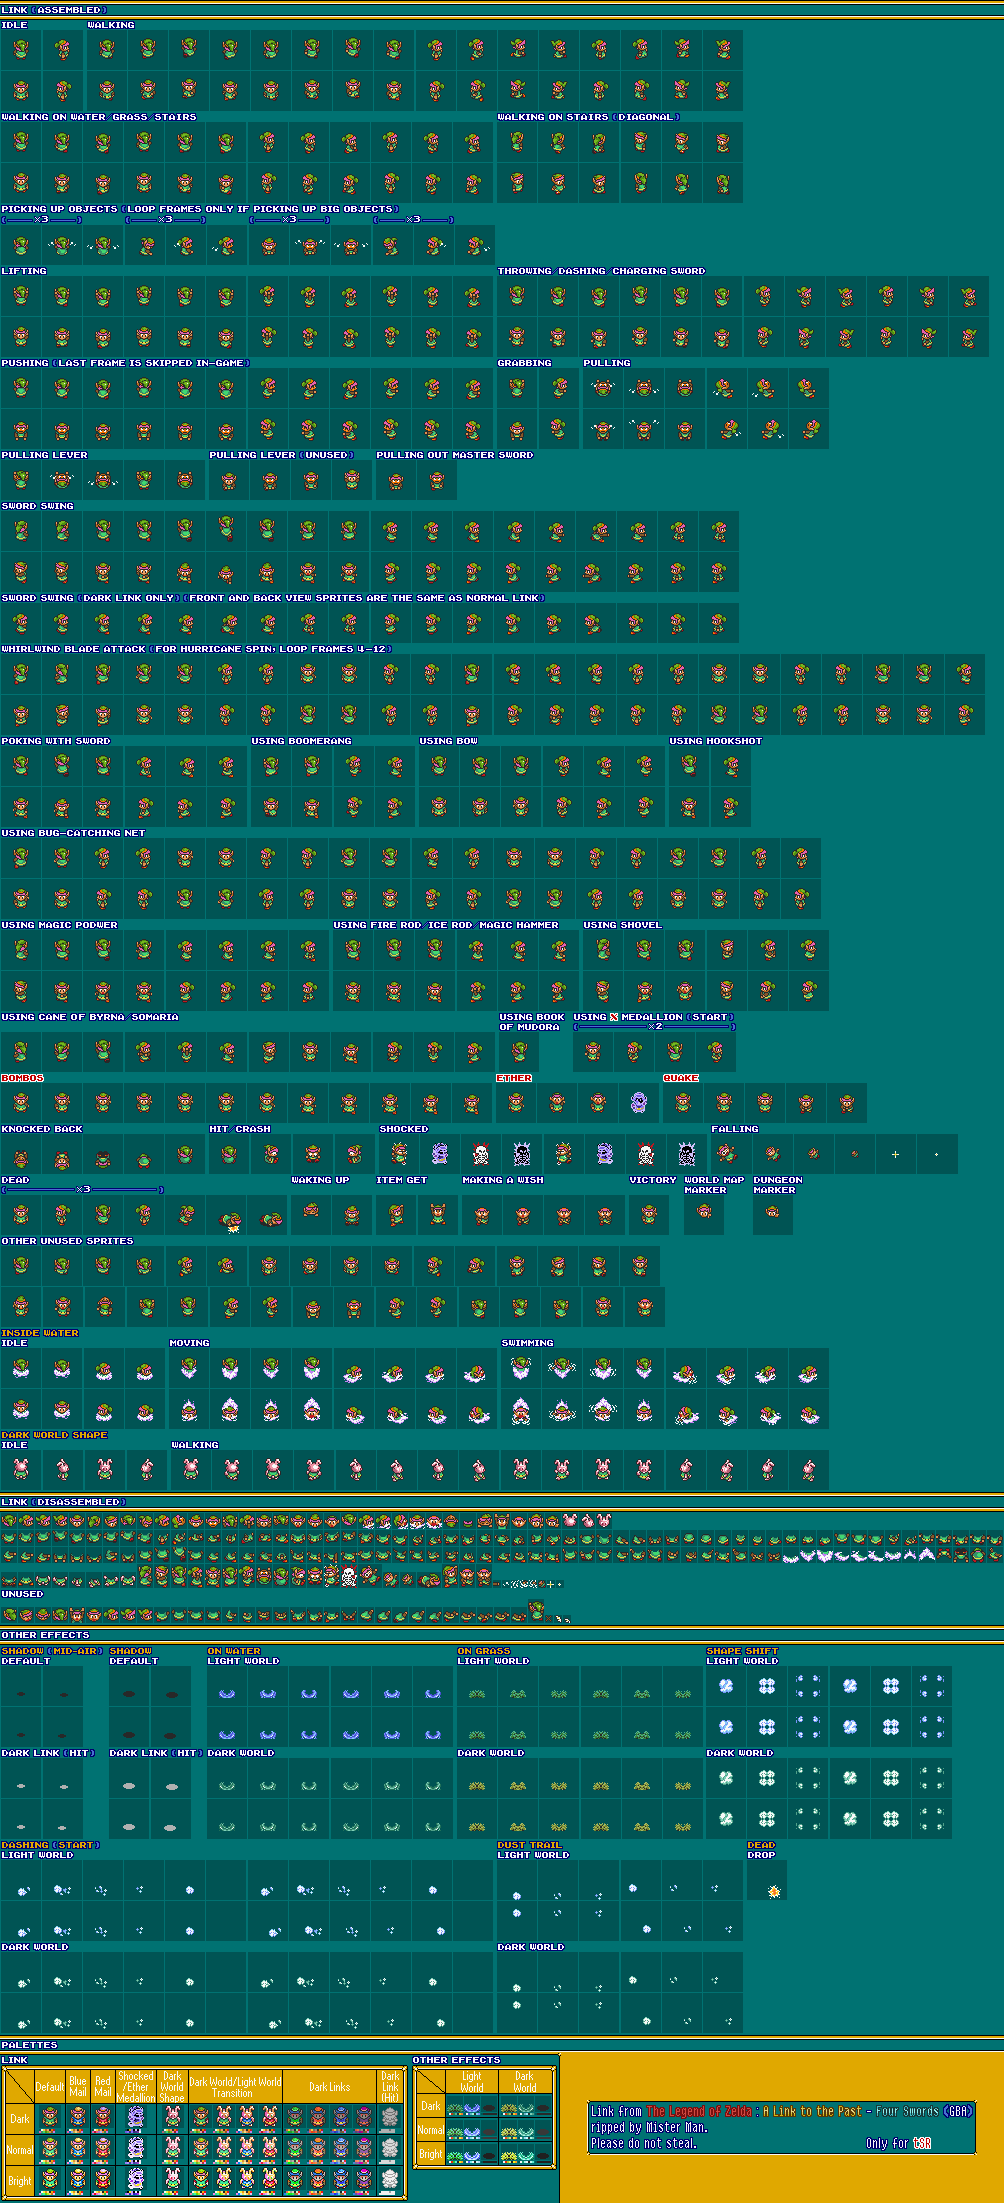Select the 'POKING WITH SWORD' label

(56, 741)
